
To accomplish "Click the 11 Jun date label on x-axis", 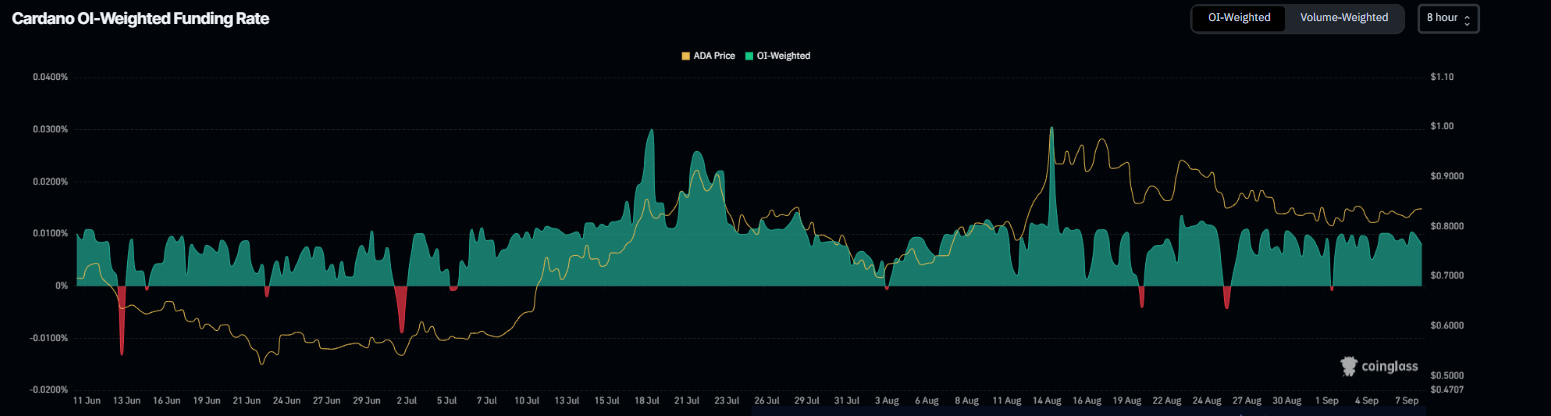I will click(x=87, y=400).
